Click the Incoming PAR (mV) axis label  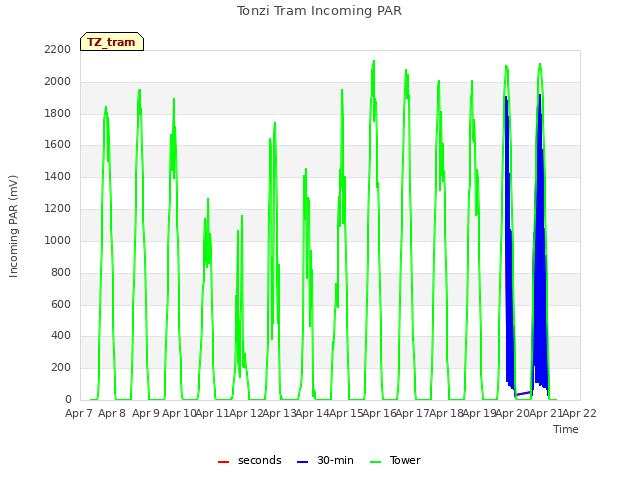click(x=13, y=227)
